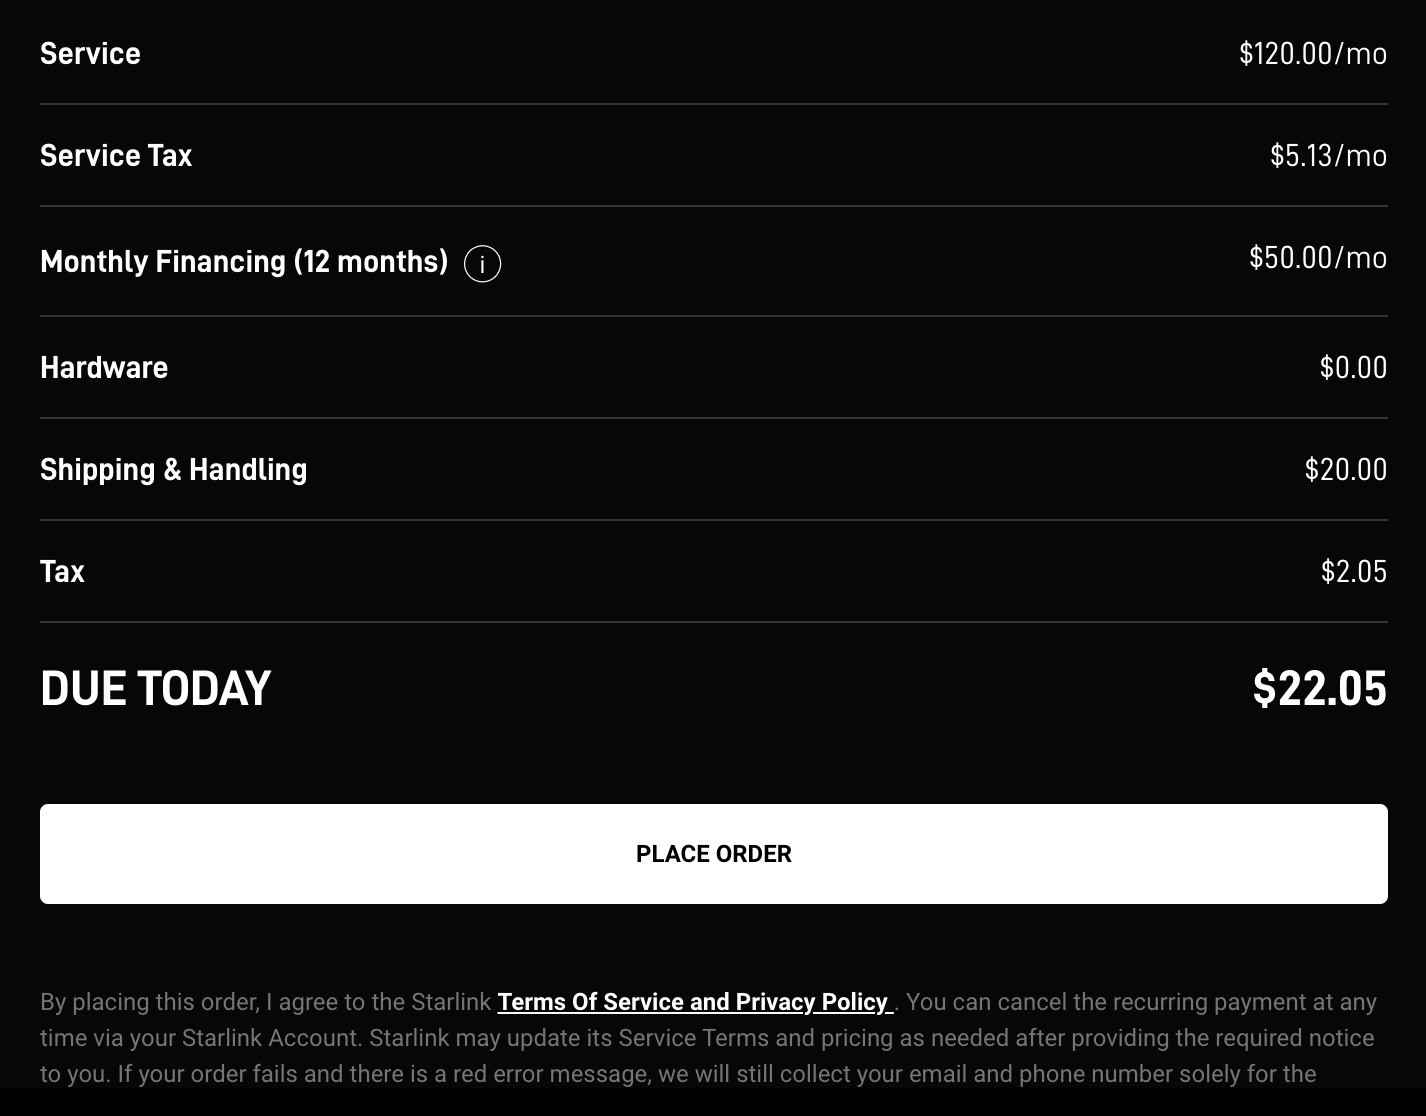
Task: Click the $50.00/mo financing amount
Action: click(x=1318, y=258)
